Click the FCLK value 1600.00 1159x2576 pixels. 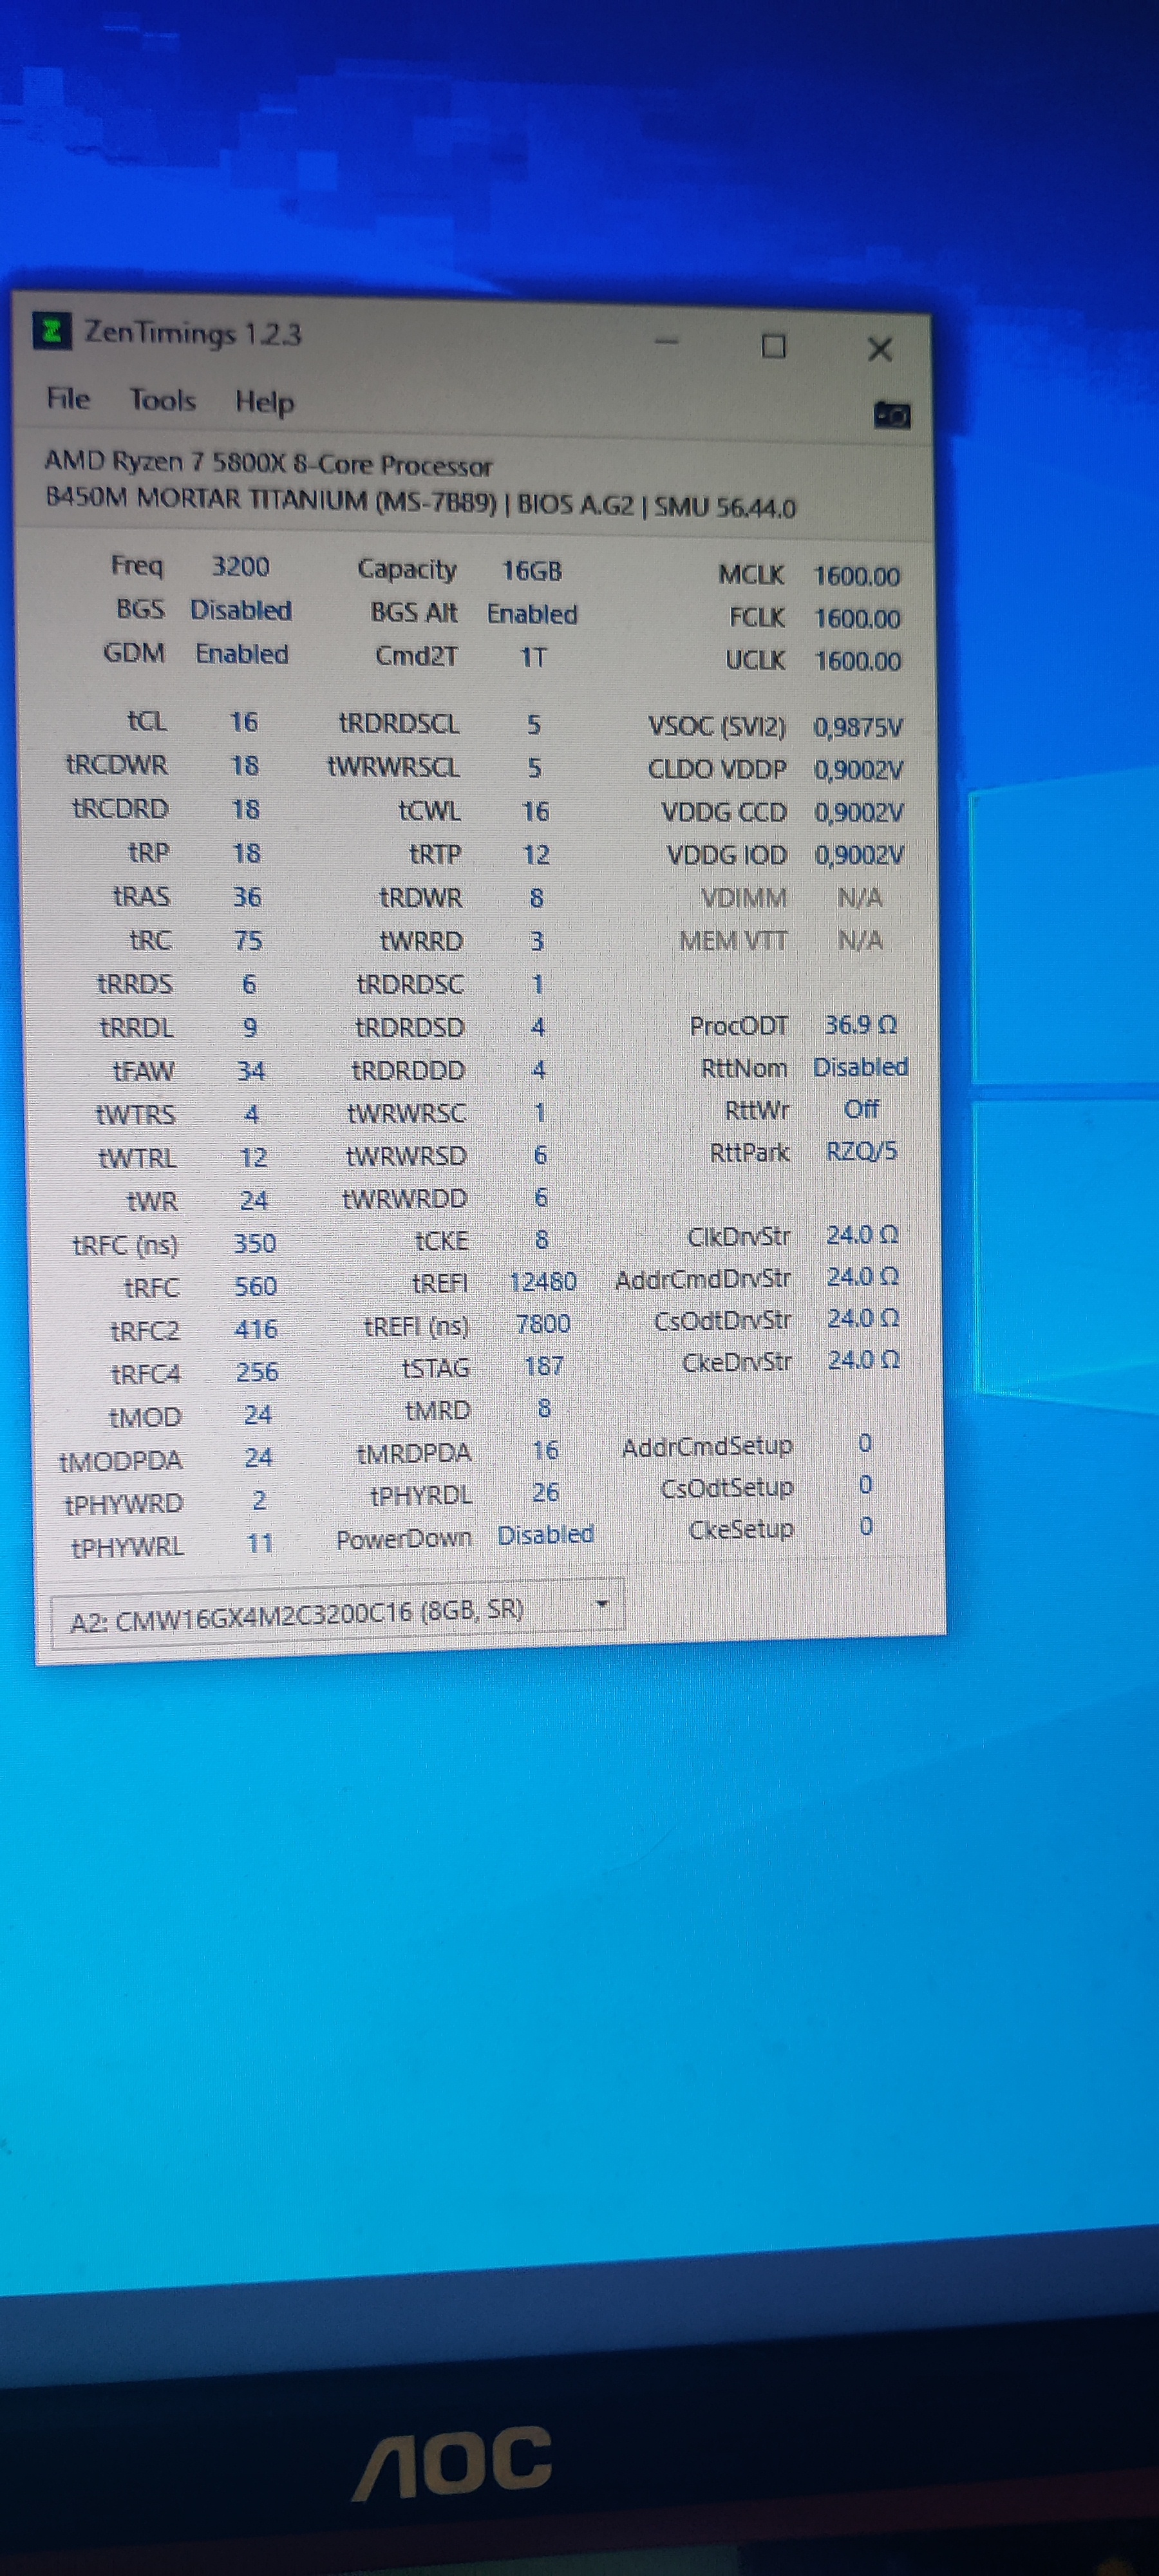(858, 618)
